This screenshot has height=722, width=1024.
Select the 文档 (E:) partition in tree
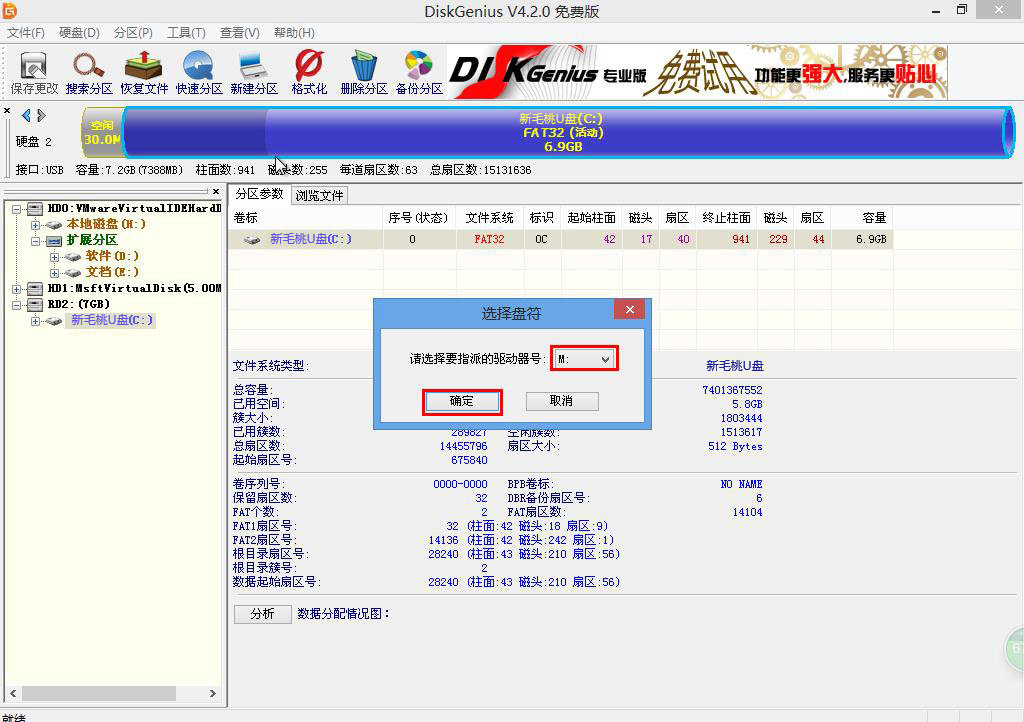coord(112,272)
